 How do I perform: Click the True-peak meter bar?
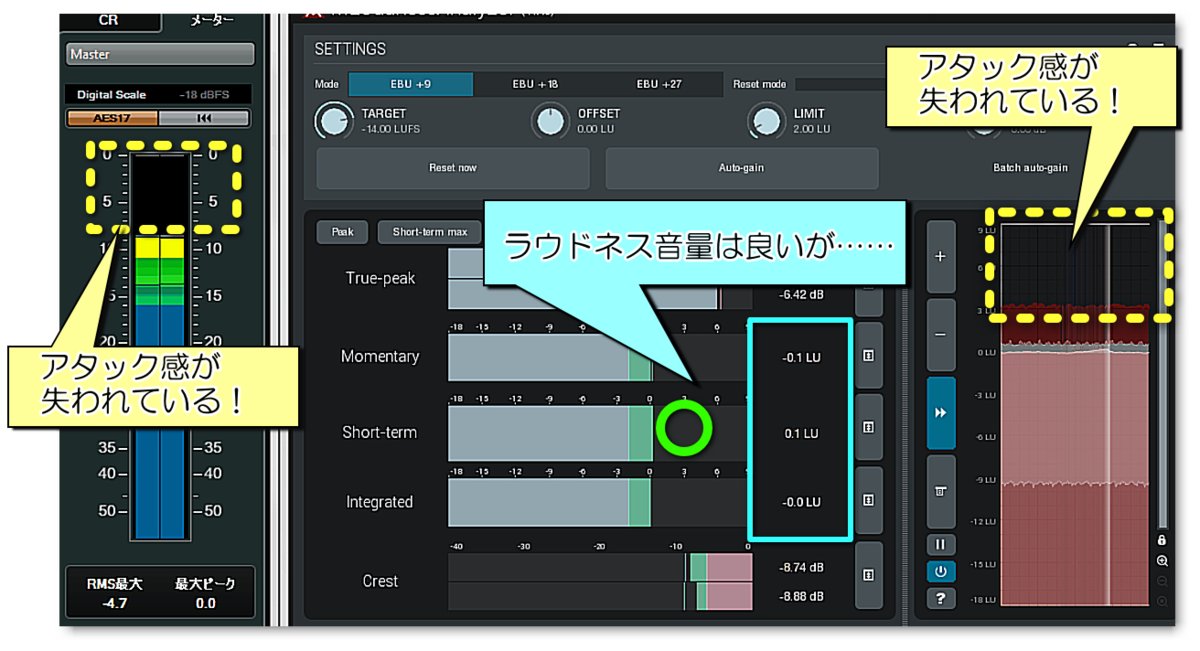[x=598, y=279]
